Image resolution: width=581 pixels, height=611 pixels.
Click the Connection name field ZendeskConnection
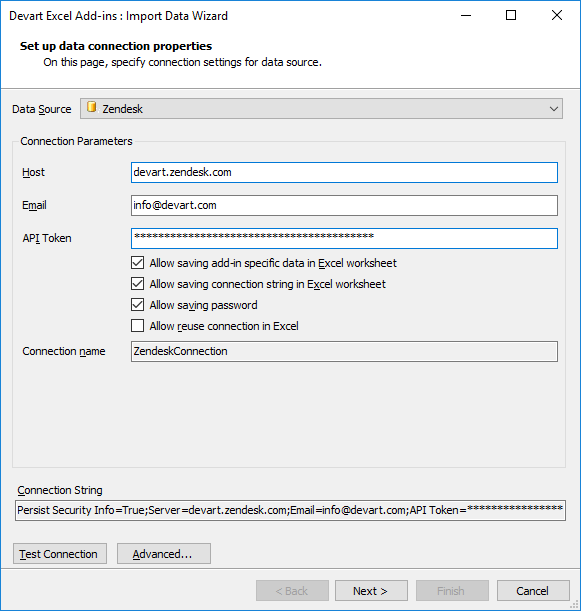coord(344,351)
